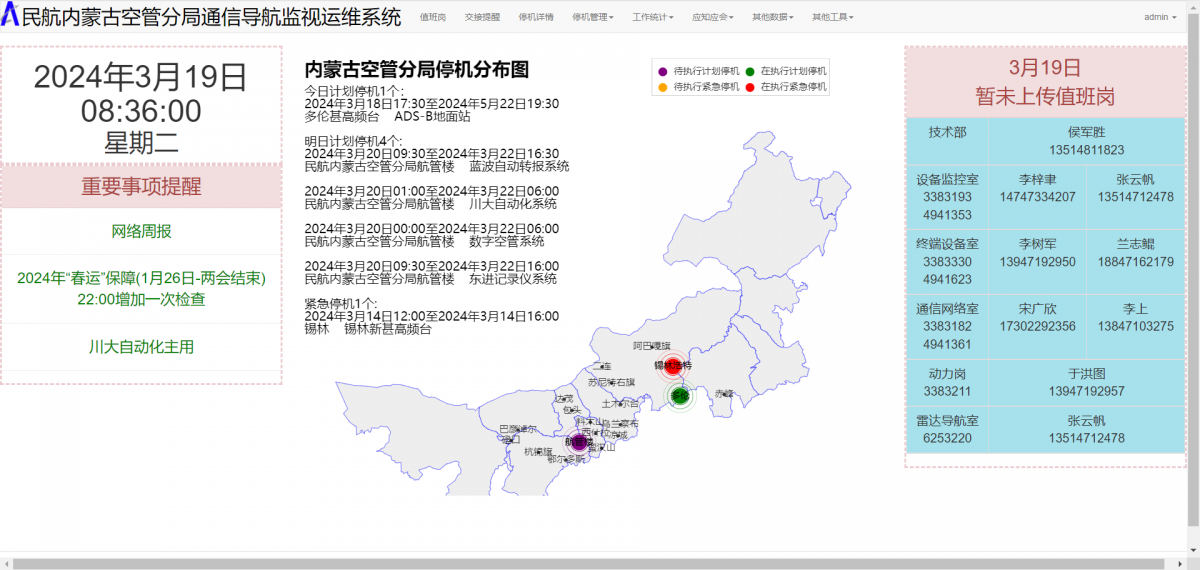Click the 蓝波自动转报系统 outage entry
Viewport: 1200px width, 570px height.
(x=436, y=166)
